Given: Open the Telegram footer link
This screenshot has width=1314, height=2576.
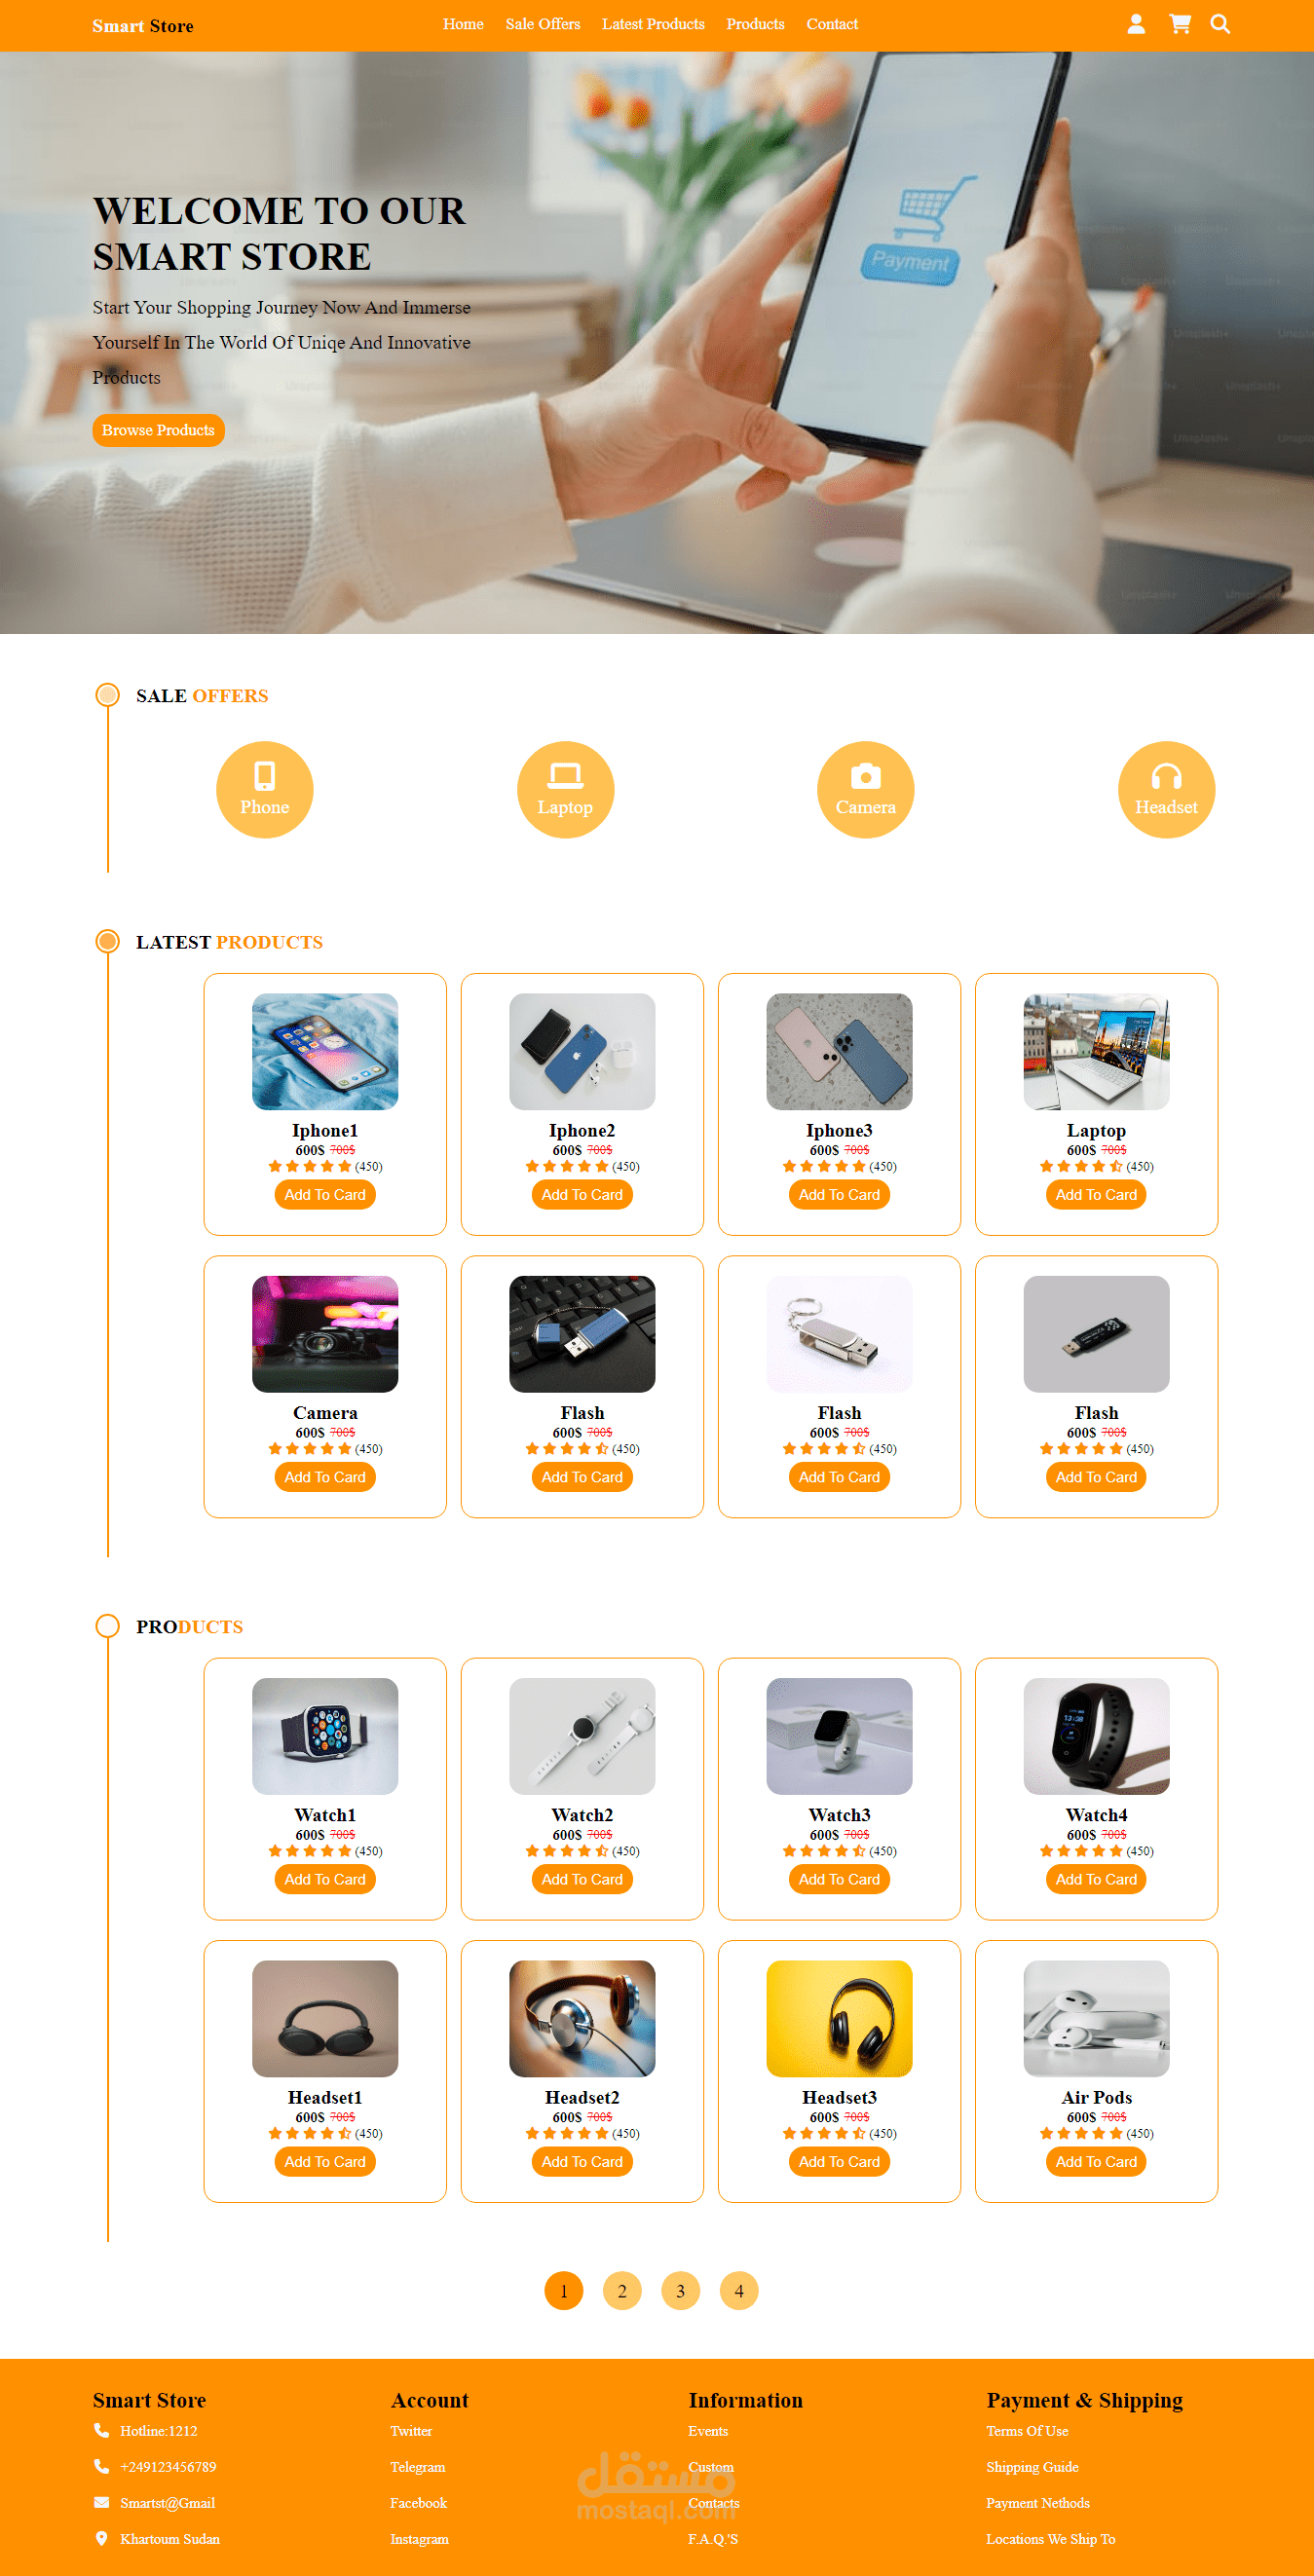Looking at the screenshot, I should pyautogui.click(x=418, y=2466).
